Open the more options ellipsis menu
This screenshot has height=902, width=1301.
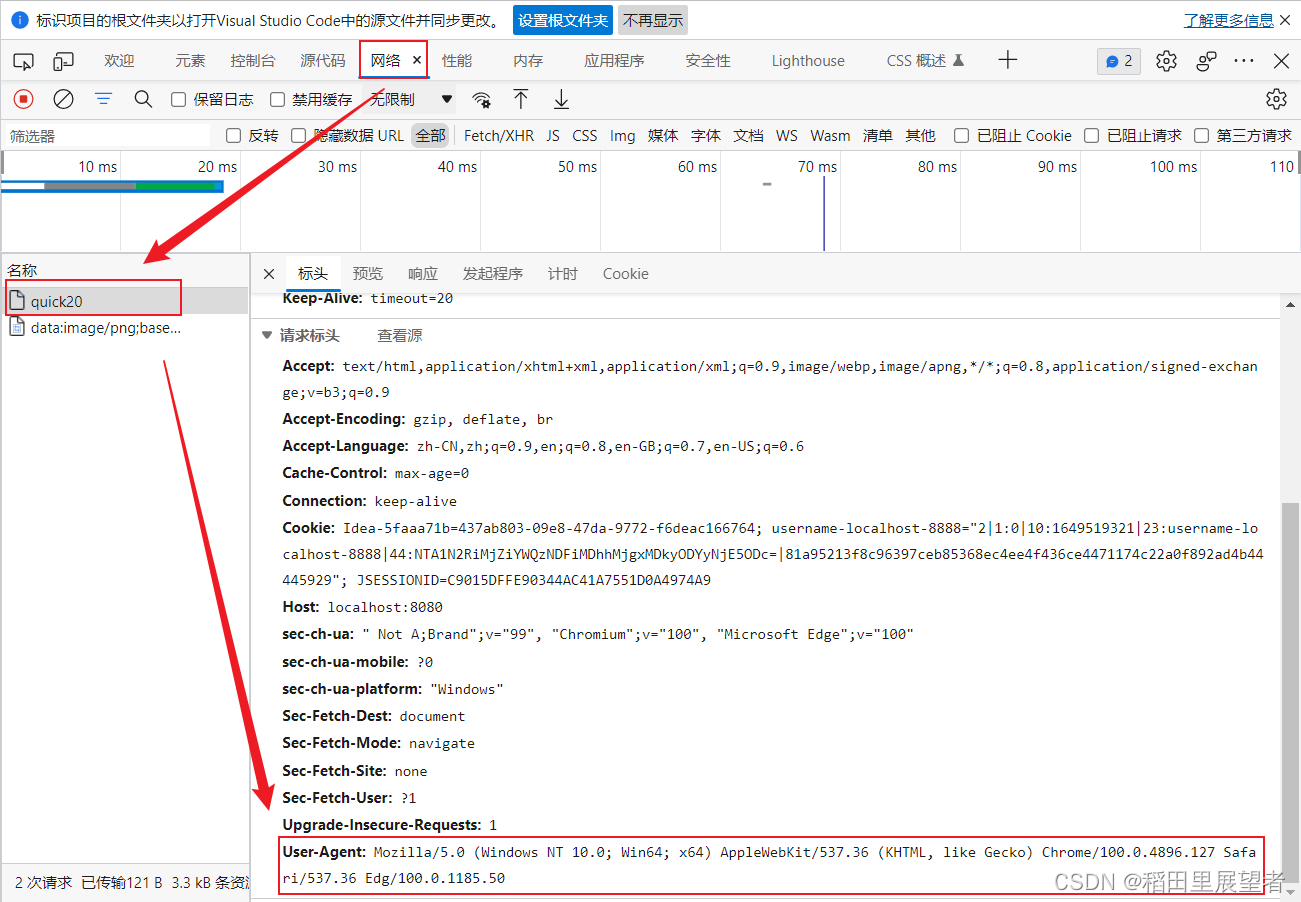coord(1244,61)
